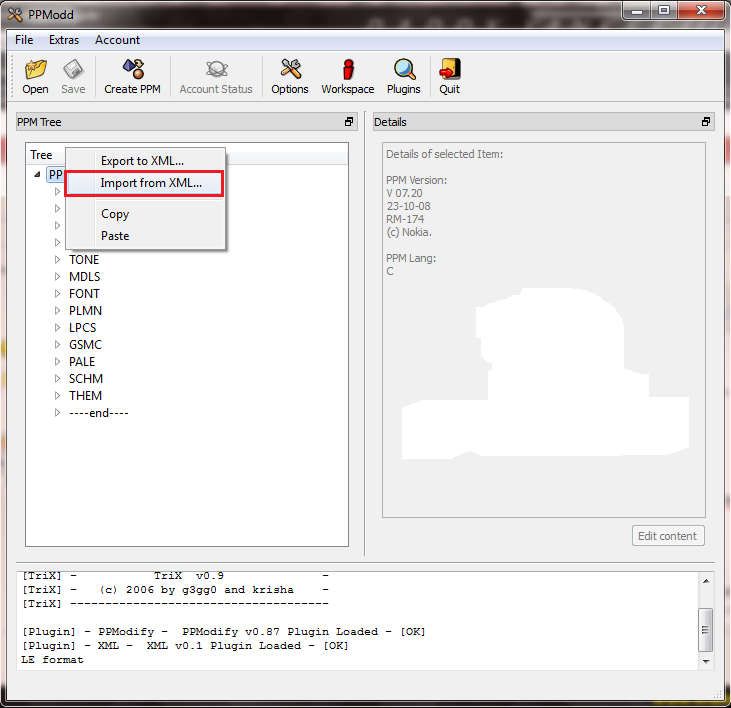Click log scrollbar down arrow

click(706, 661)
